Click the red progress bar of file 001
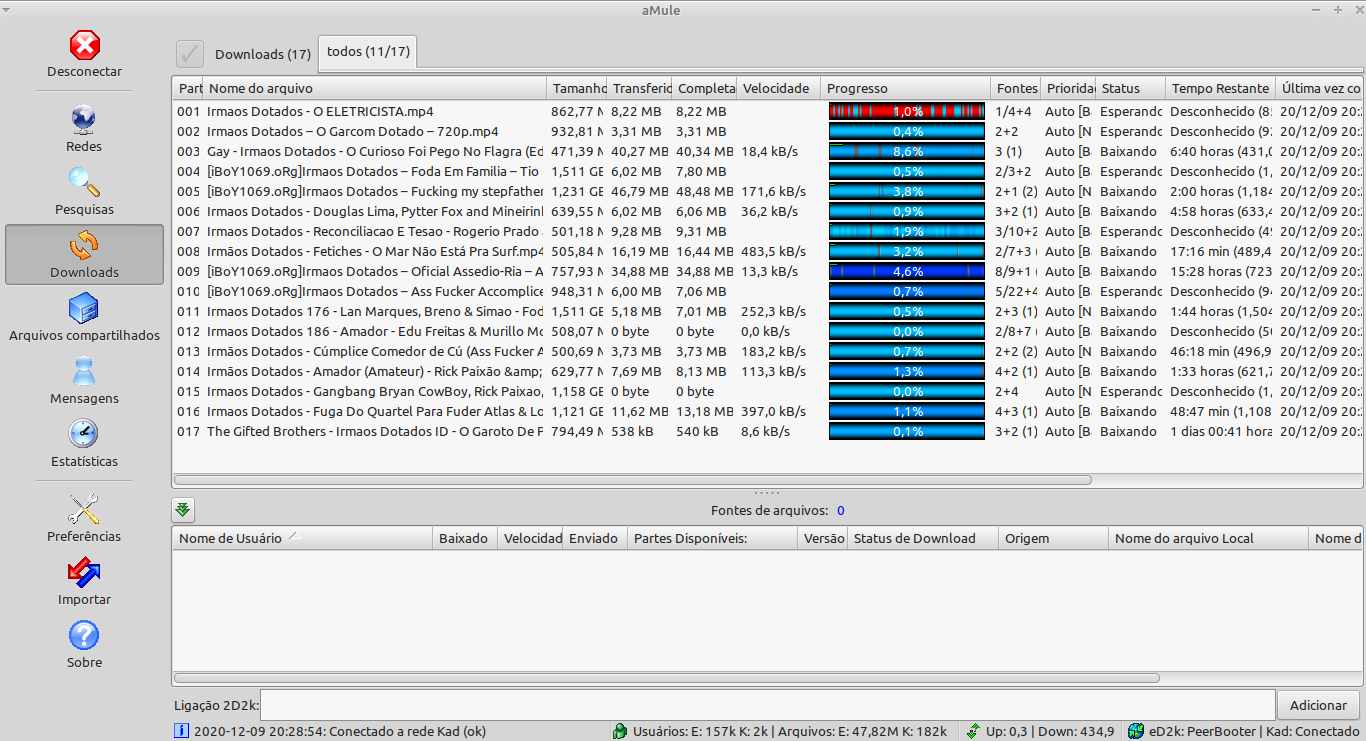 907,111
